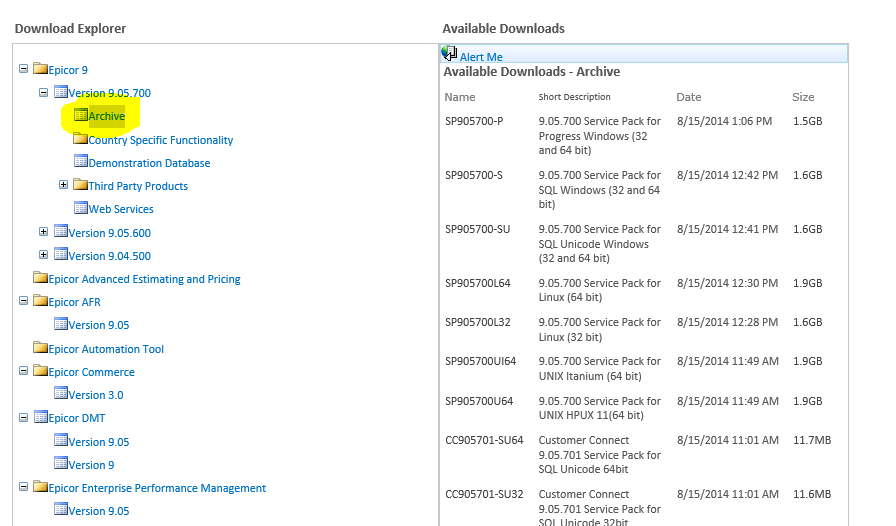This screenshot has height=526, width=896.
Task: Open the Epicor 9 tree link
Action: [x=68, y=70]
